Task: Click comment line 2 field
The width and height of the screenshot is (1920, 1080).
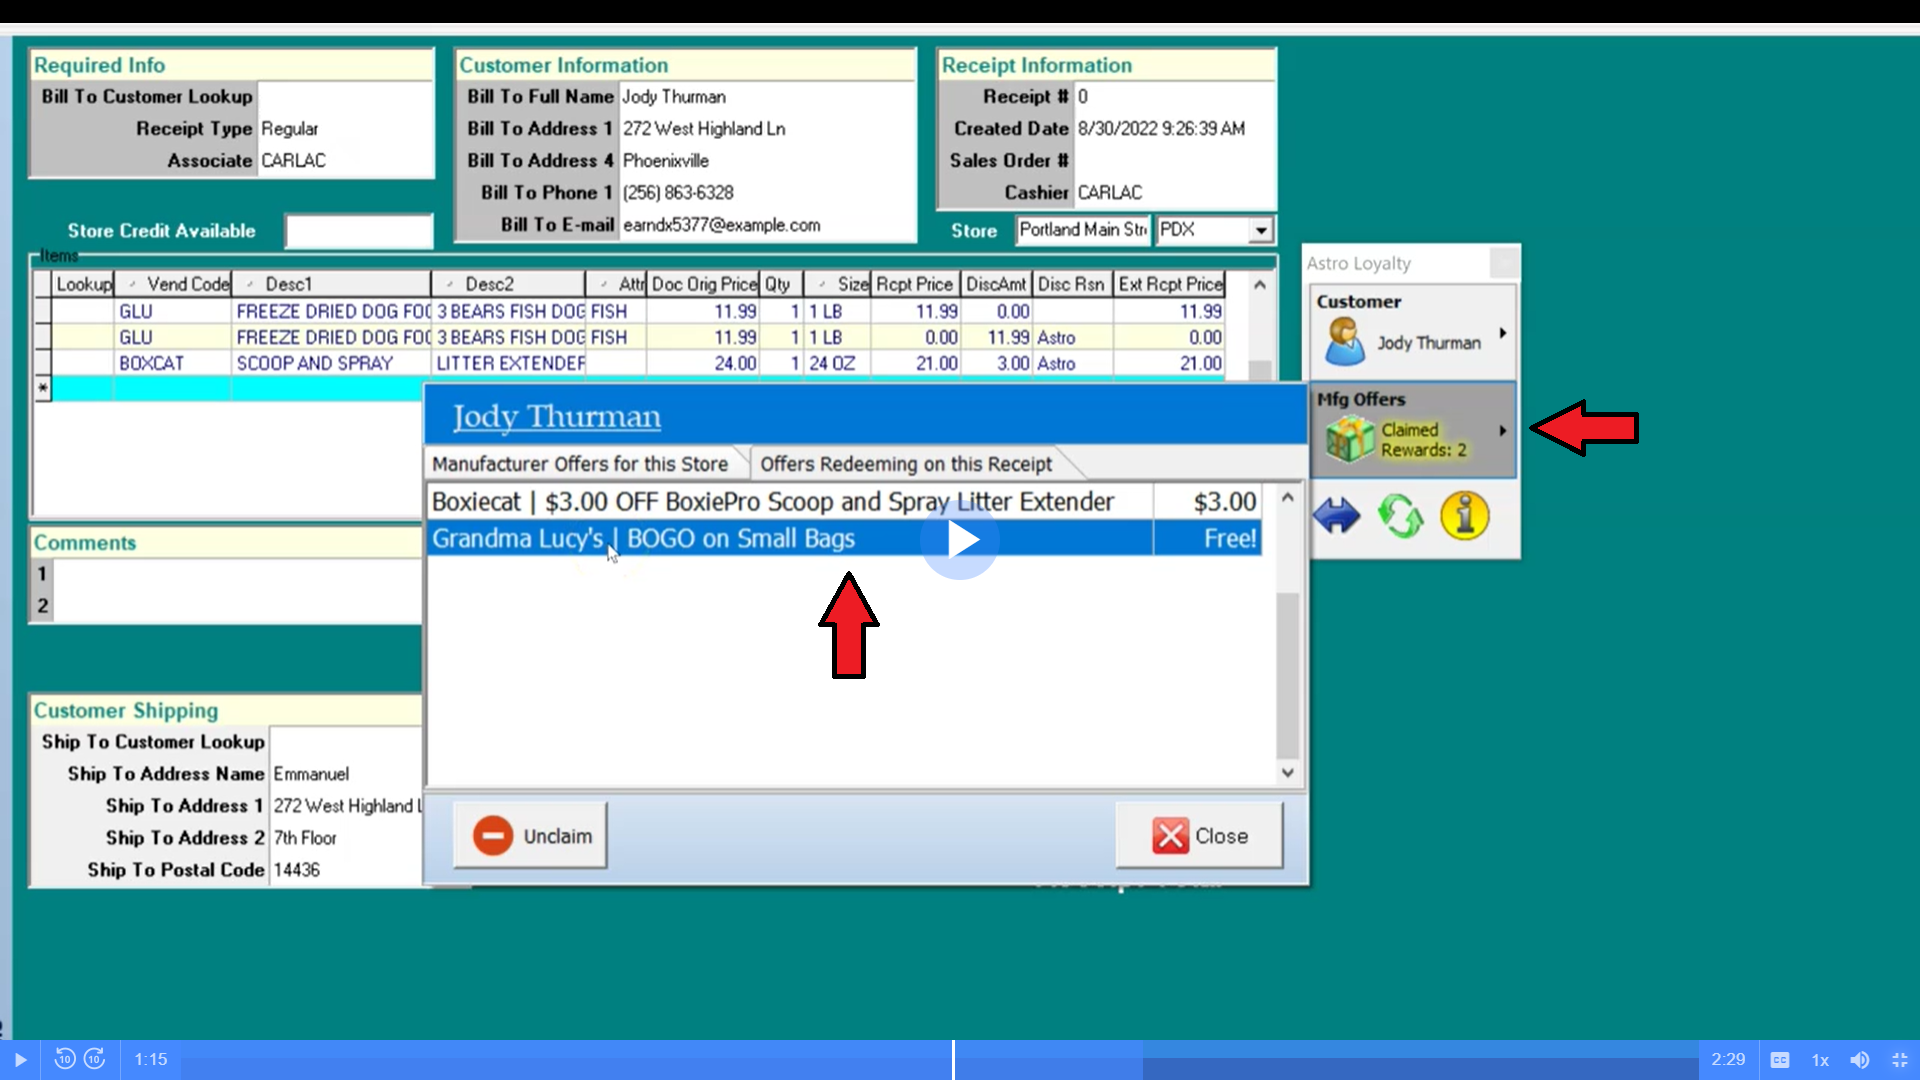Action: 238,606
